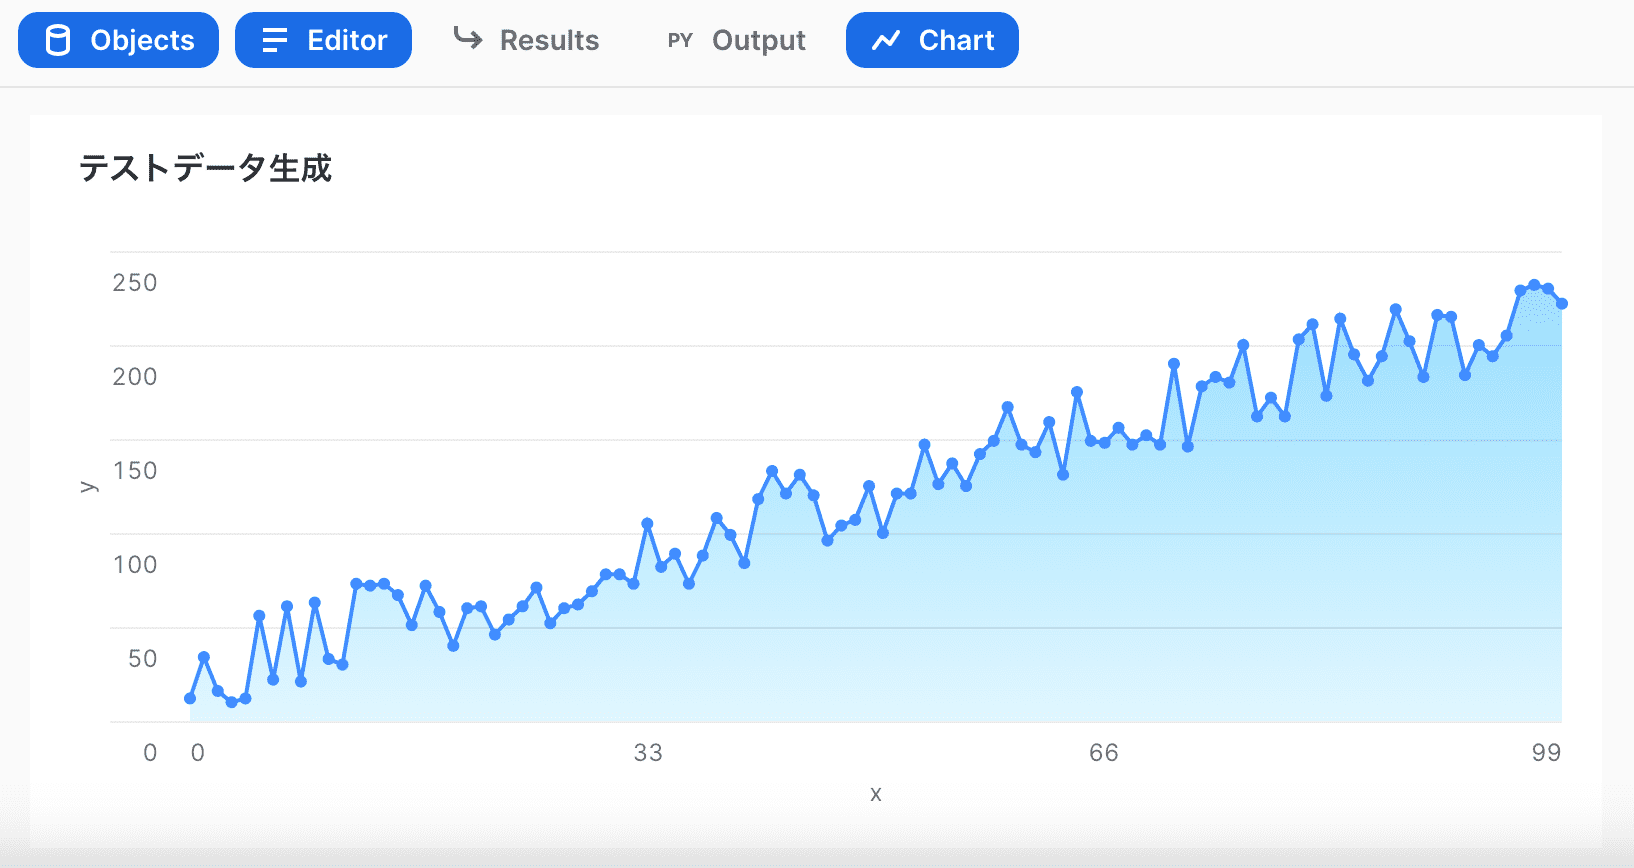Click the lines icon on Editor button

pyautogui.click(x=274, y=41)
